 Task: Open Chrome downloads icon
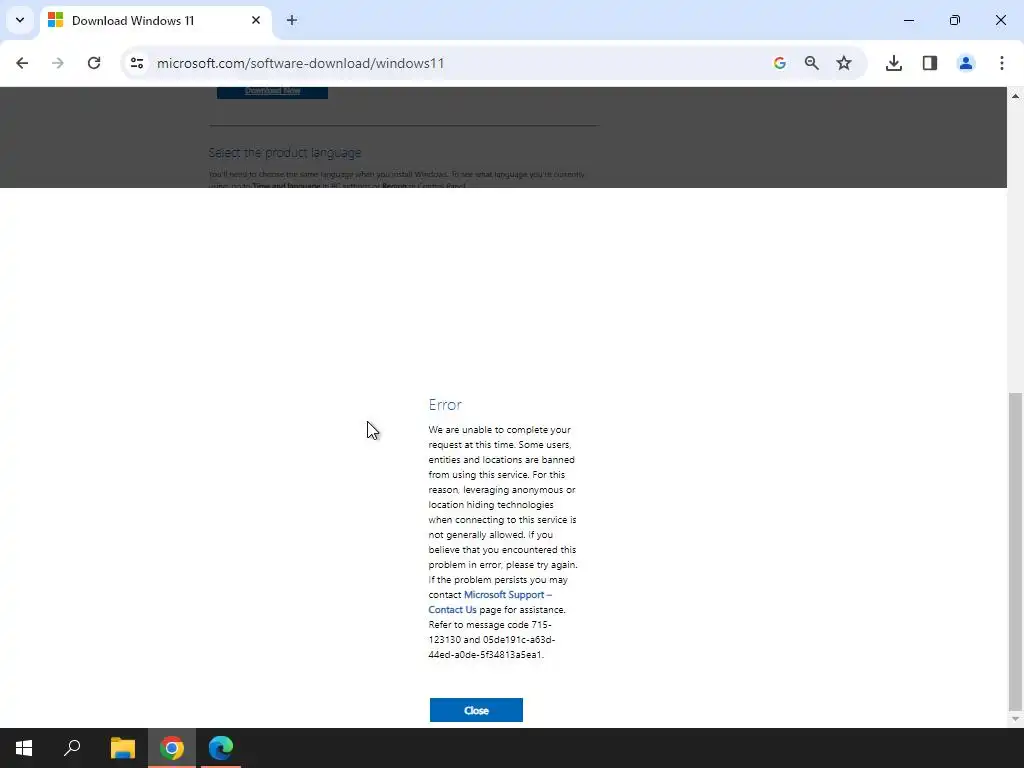pyautogui.click(x=893, y=63)
